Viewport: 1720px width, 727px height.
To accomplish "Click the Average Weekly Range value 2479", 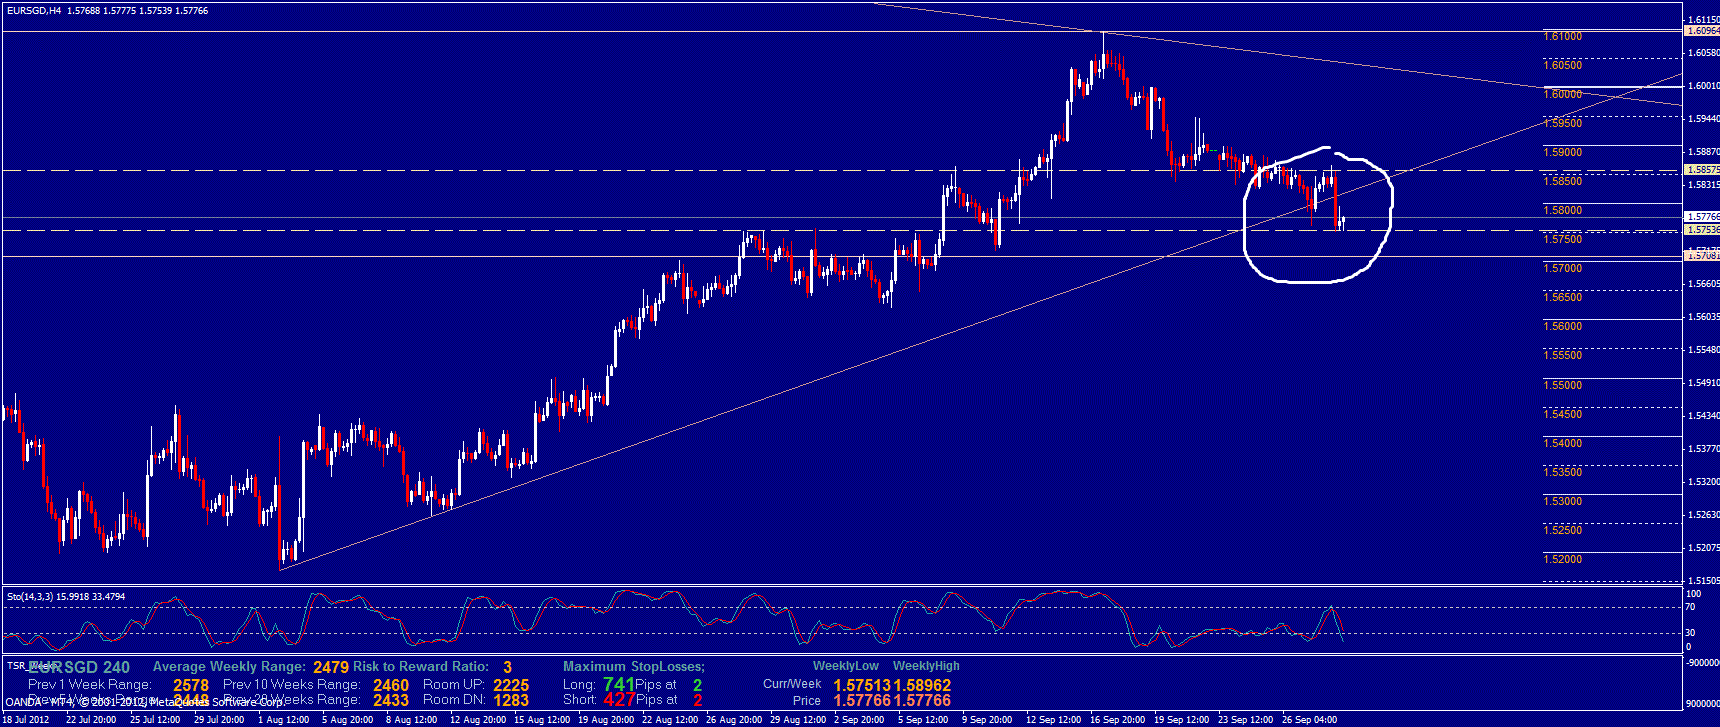I will click(x=331, y=667).
